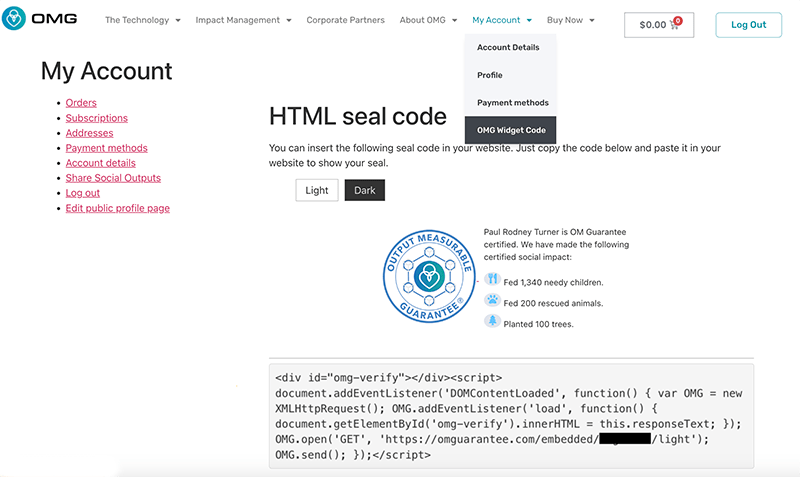Click the fed children utensils icon
This screenshot has height=477, width=800.
click(492, 281)
